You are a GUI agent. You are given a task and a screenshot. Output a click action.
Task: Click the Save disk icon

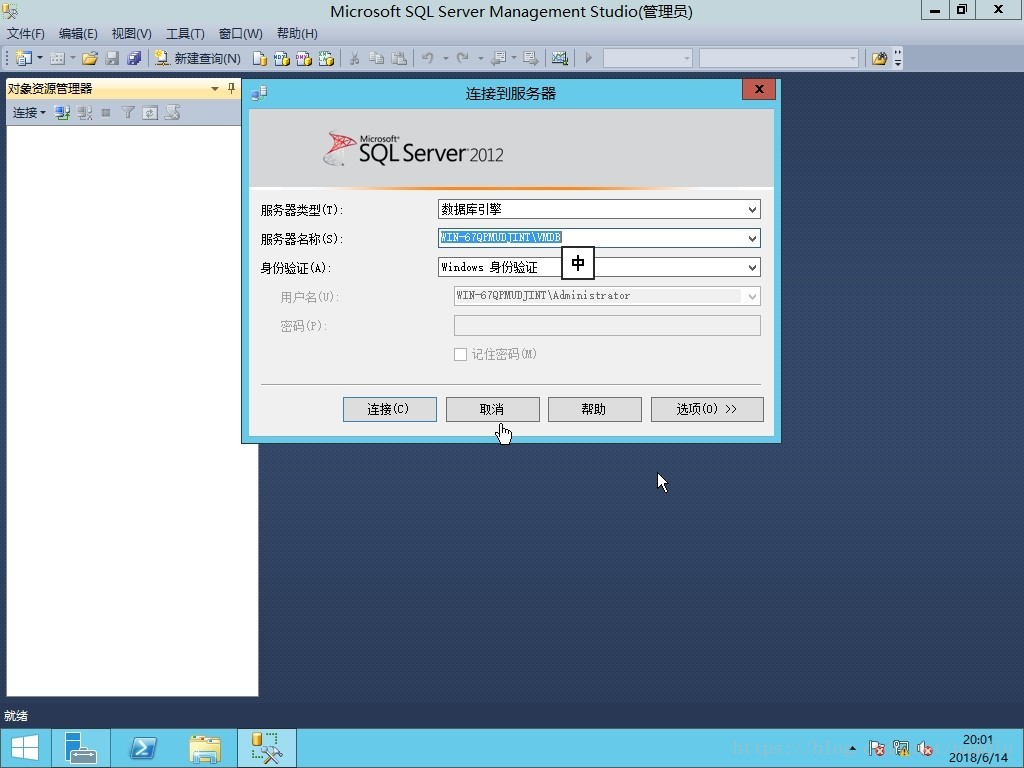click(x=112, y=58)
